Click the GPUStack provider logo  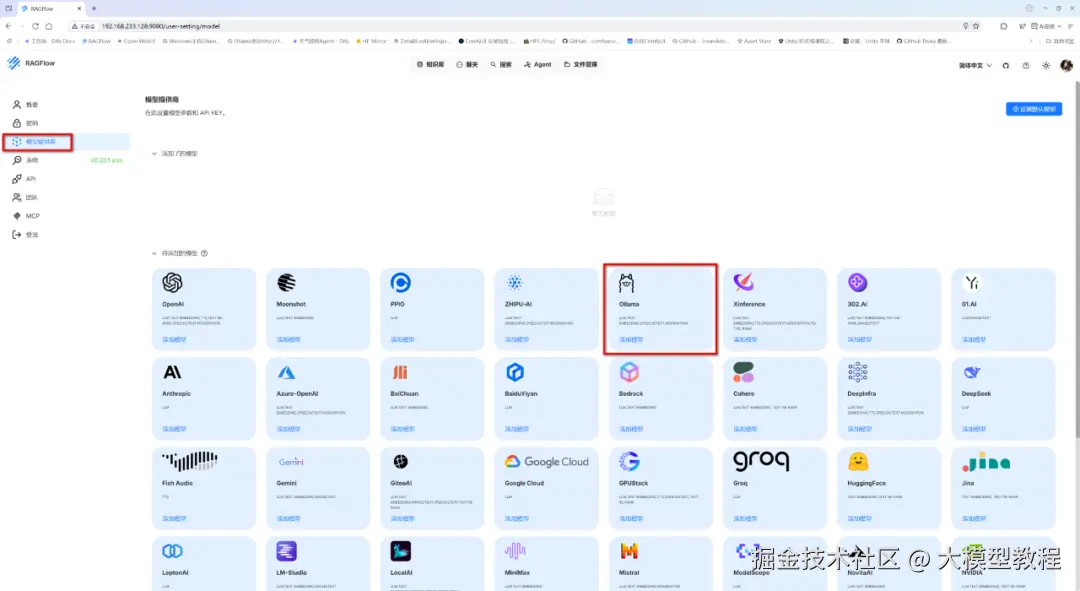point(629,462)
